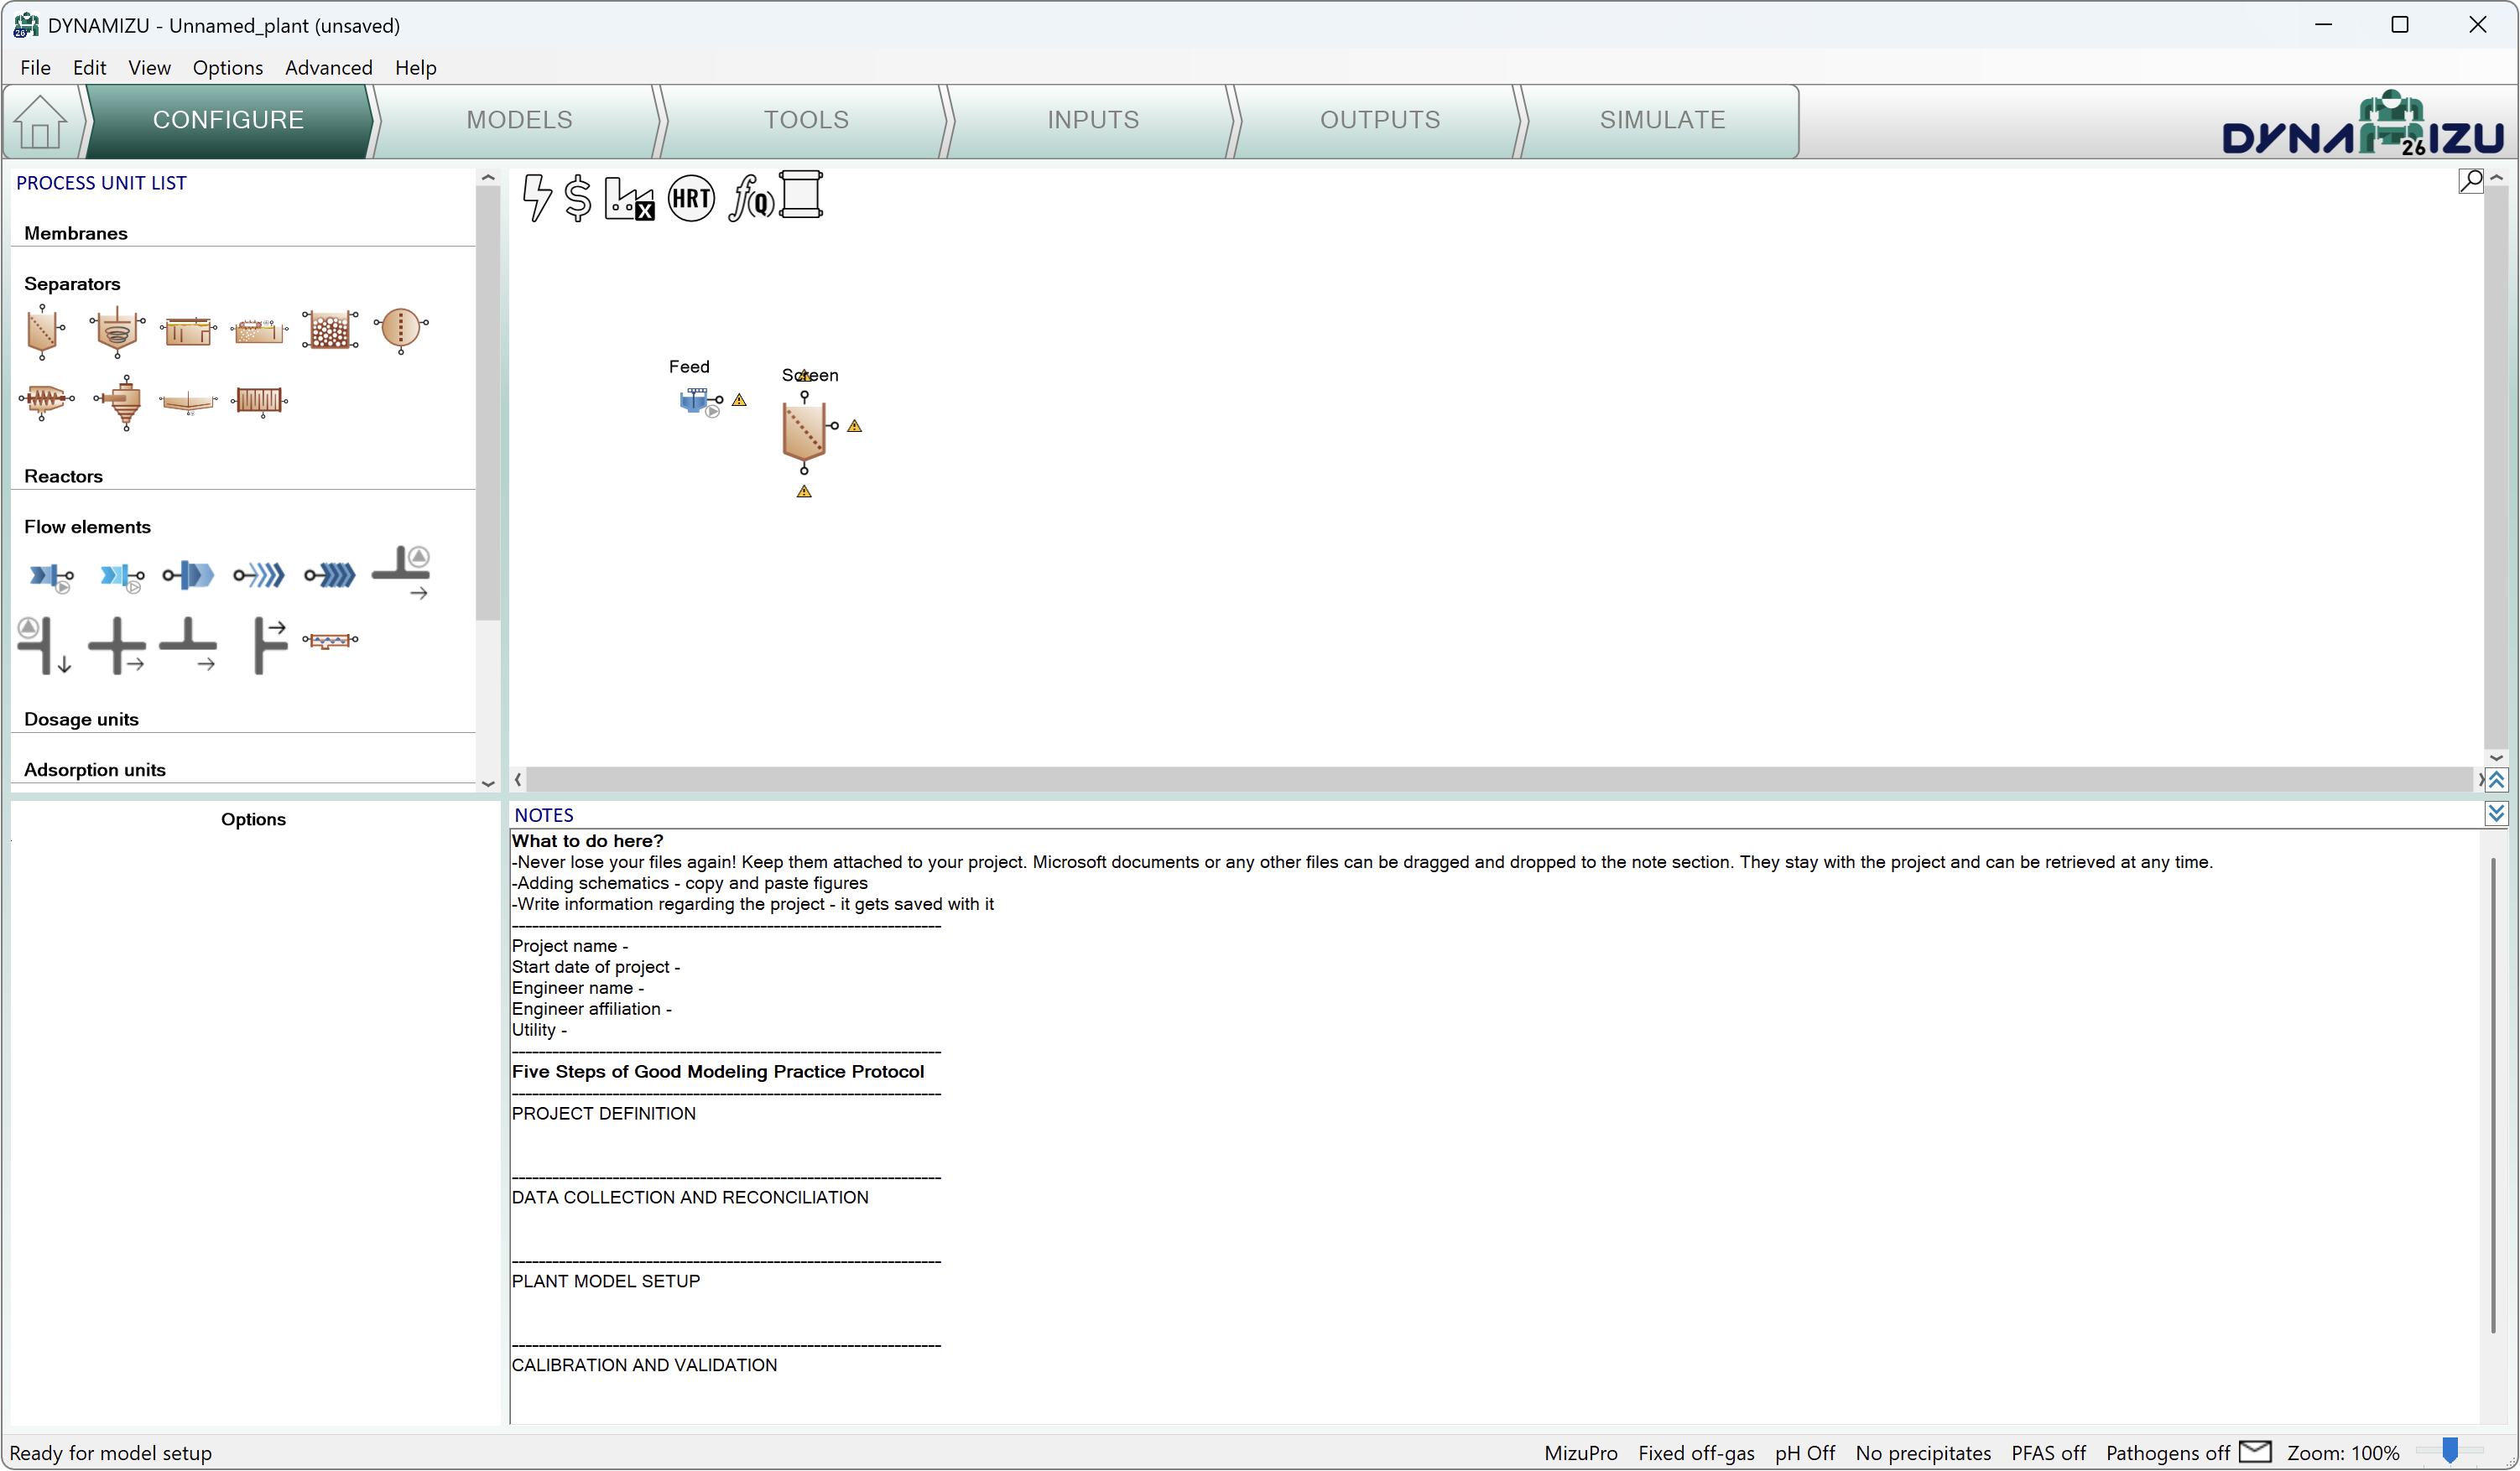Click the HRT circle icon
This screenshot has width=2520, height=1471.
pos(691,198)
